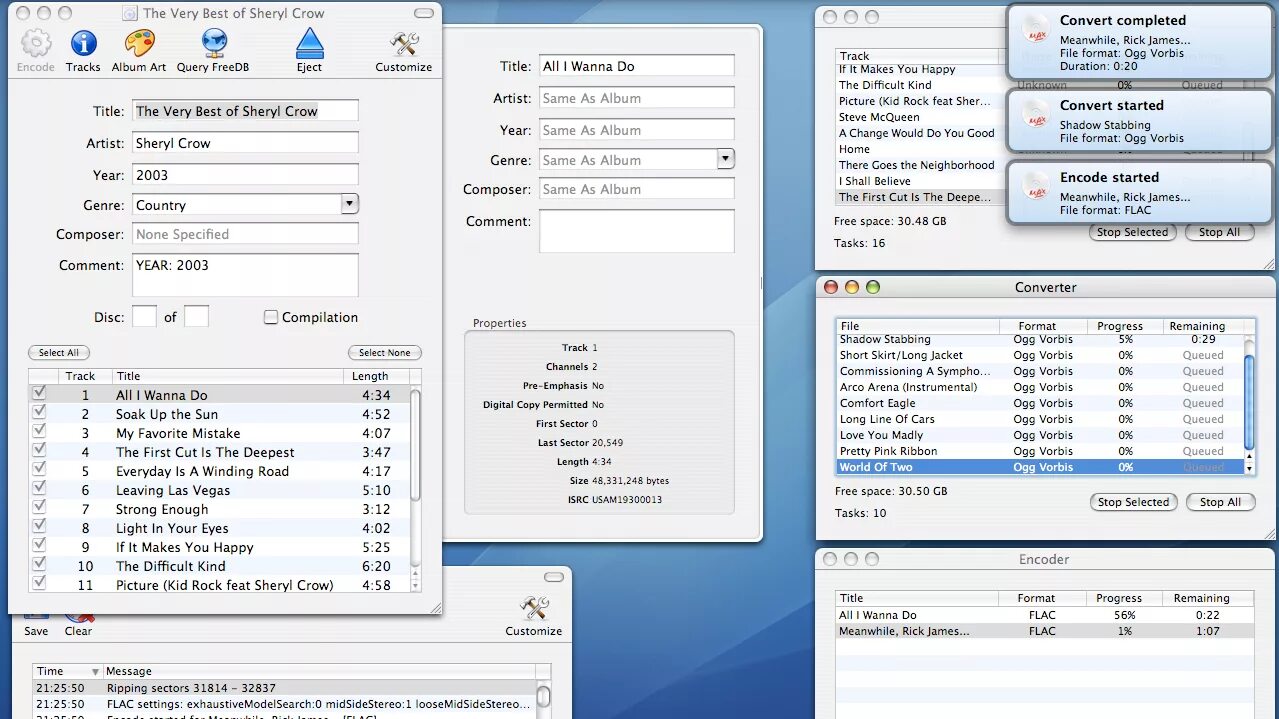
Task: Click the track Title field All I Wanna Do
Action: point(637,66)
